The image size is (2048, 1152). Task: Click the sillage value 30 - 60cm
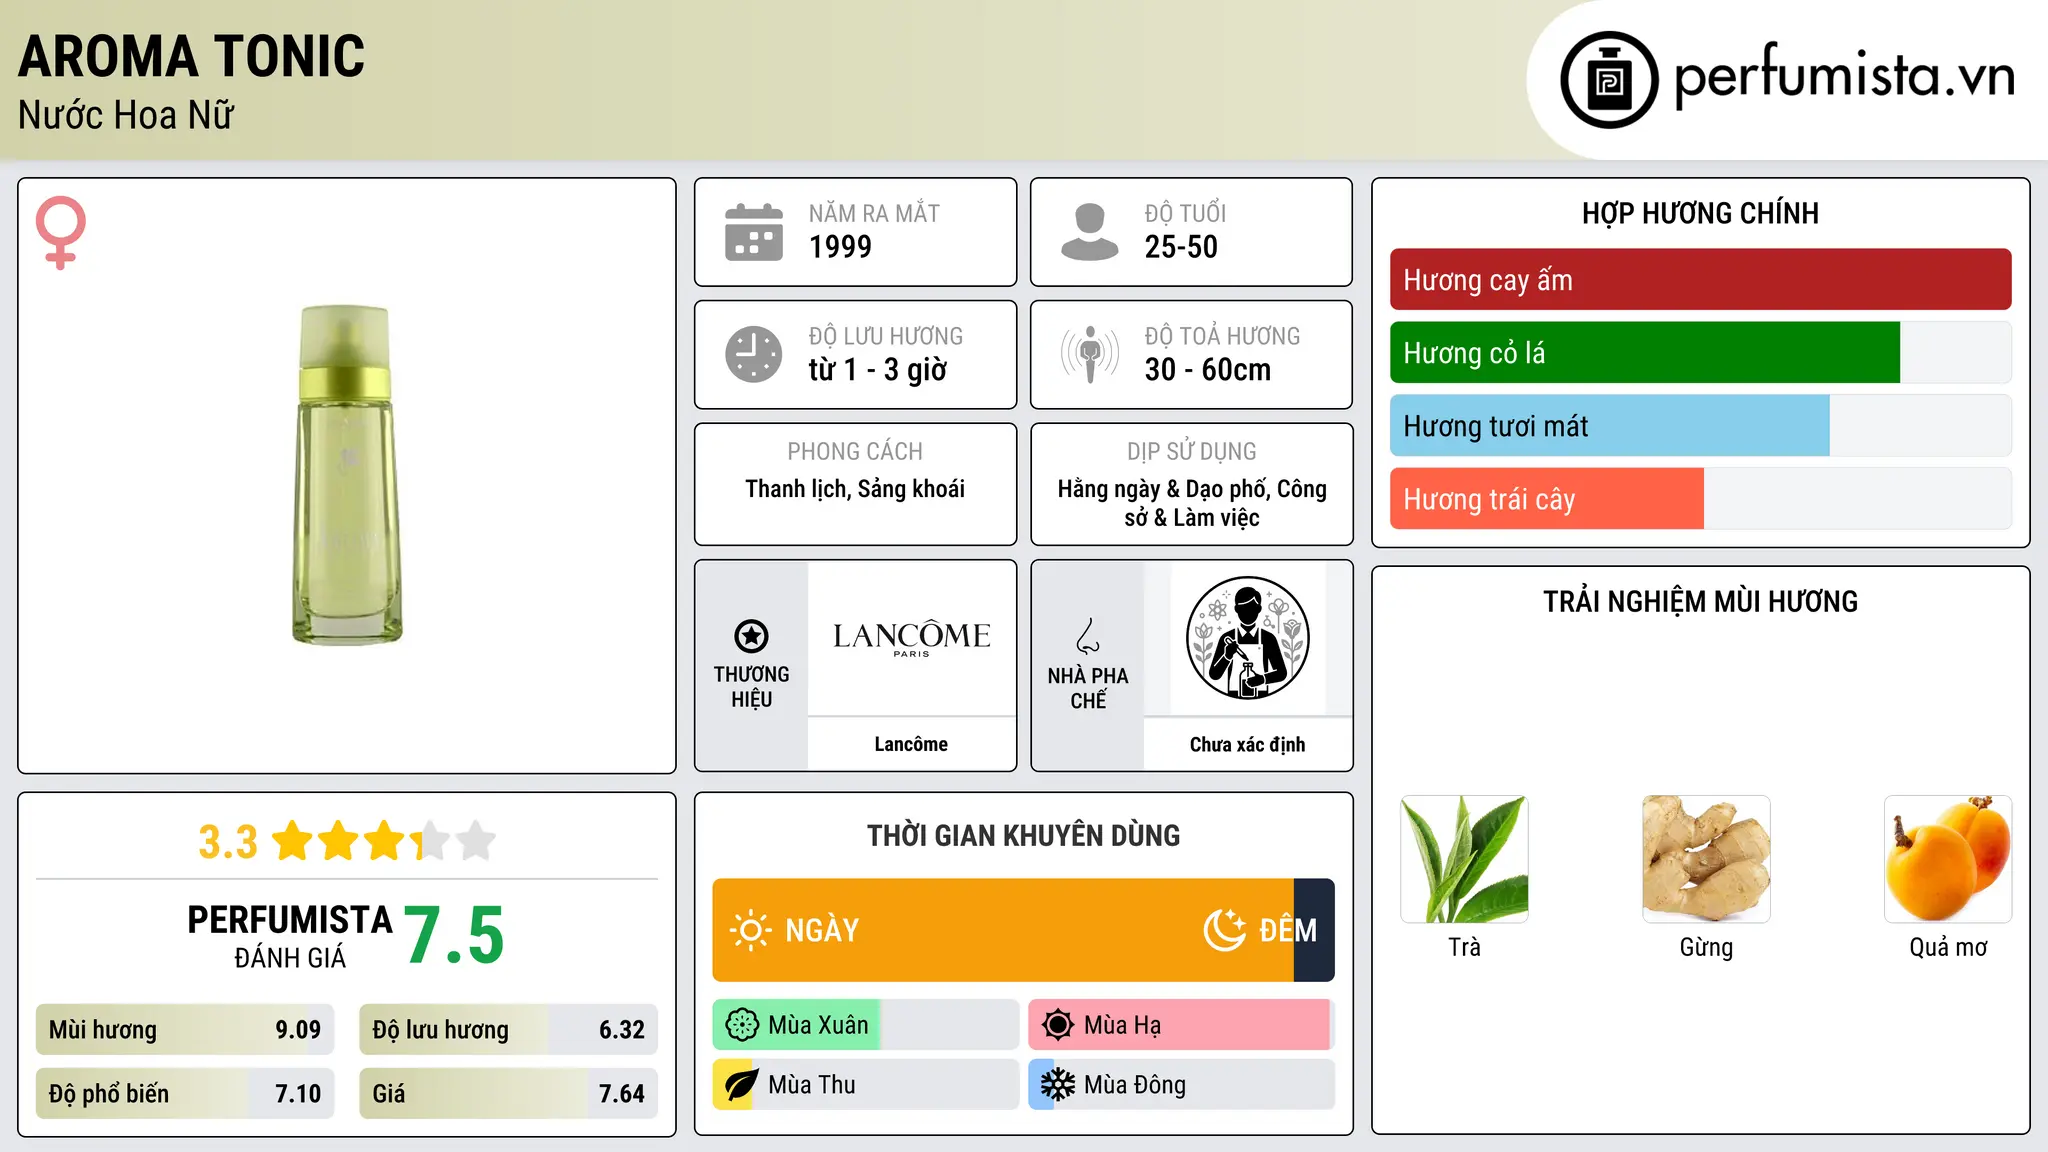1208,370
